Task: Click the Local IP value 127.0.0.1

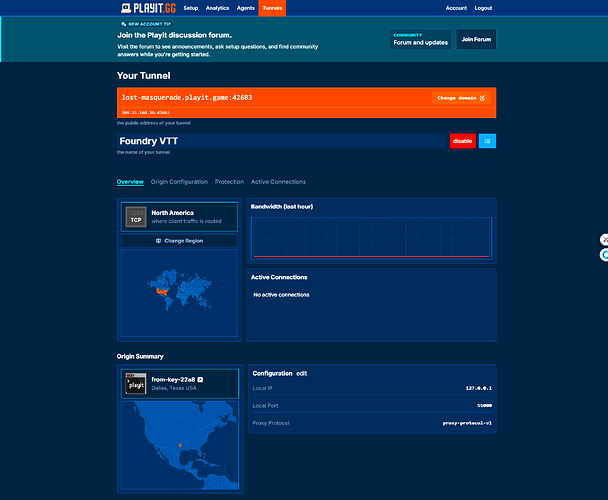Action: point(478,388)
